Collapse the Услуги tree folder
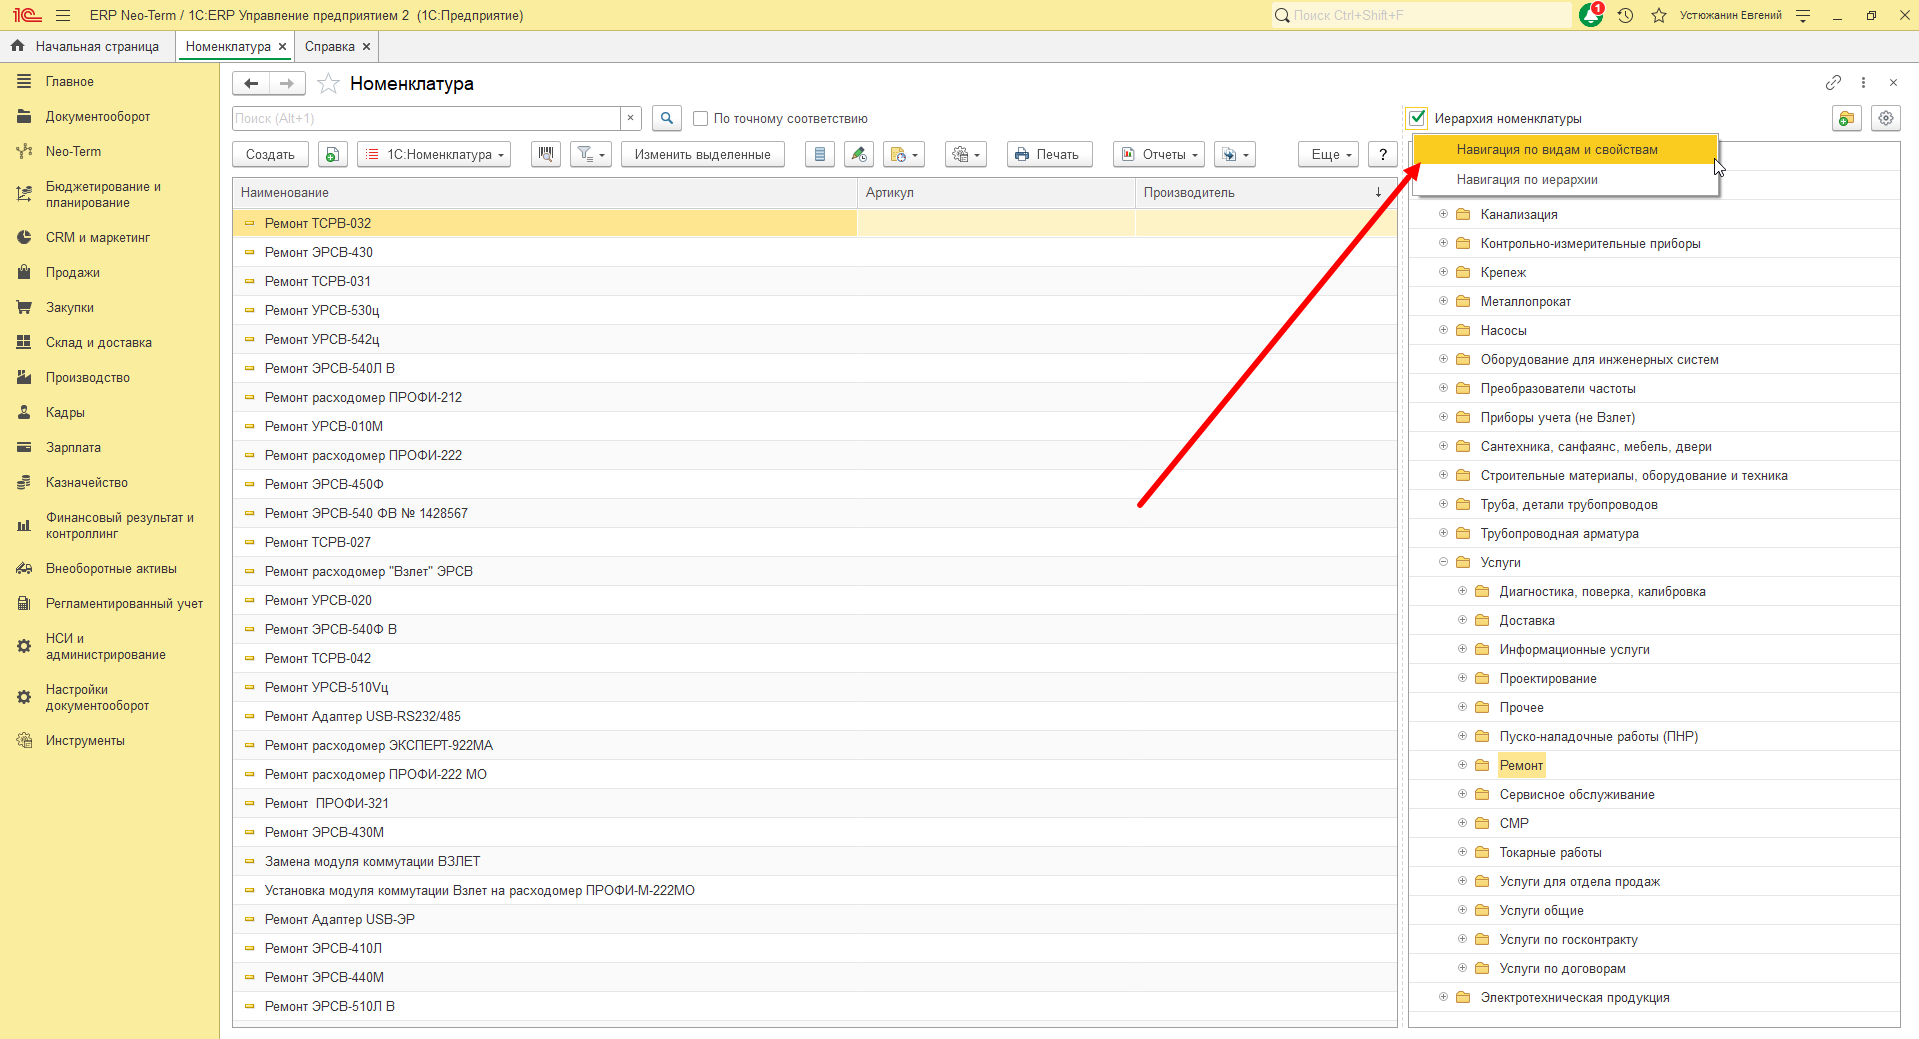The height and width of the screenshot is (1039, 1919). point(1443,562)
